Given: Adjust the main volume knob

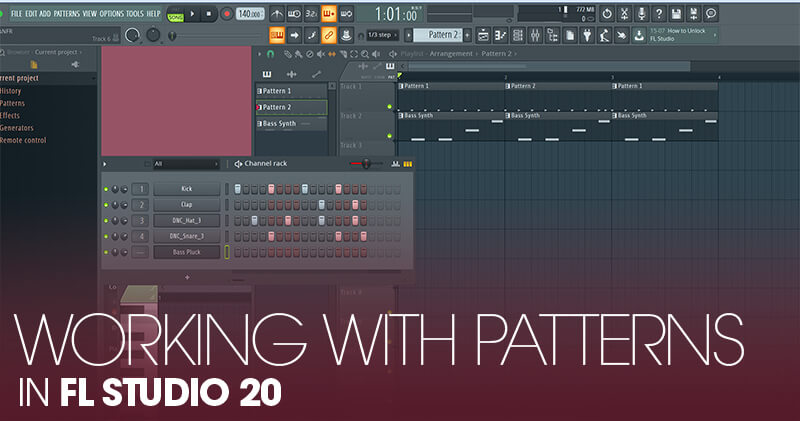Looking at the screenshot, I should click(133, 35).
